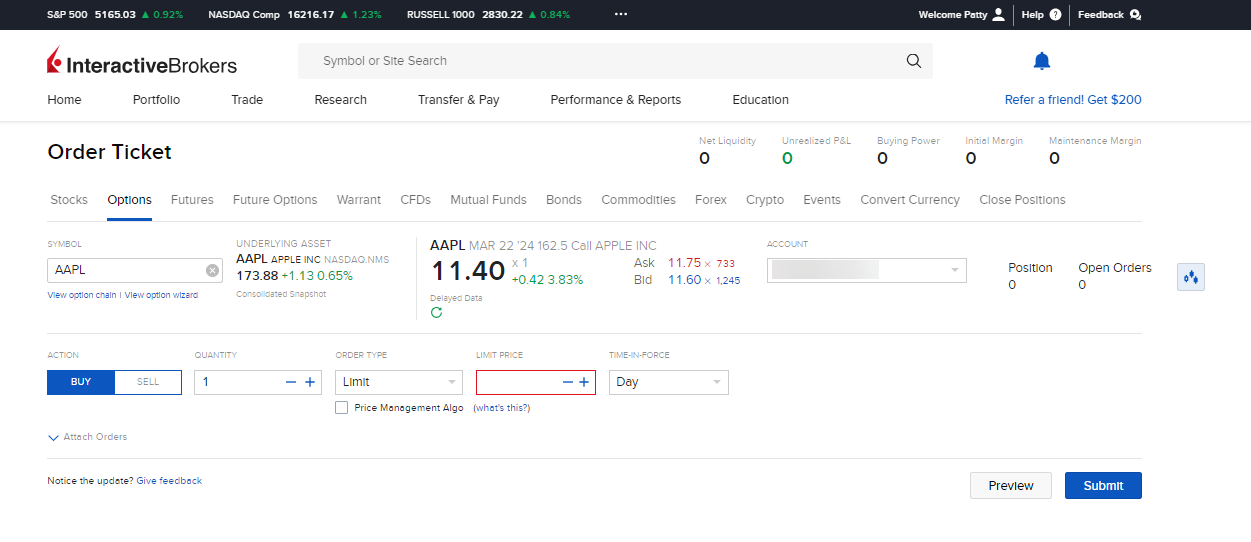Open the Account dropdown

(867, 270)
